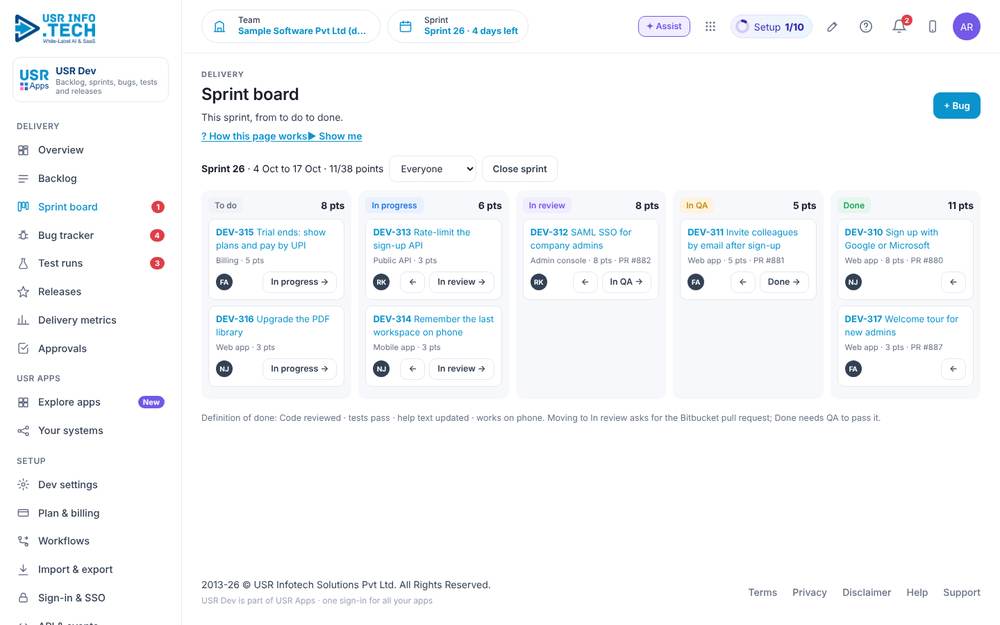
Task: Move DEV-317 back with its left arrow
Action: pyautogui.click(x=953, y=369)
